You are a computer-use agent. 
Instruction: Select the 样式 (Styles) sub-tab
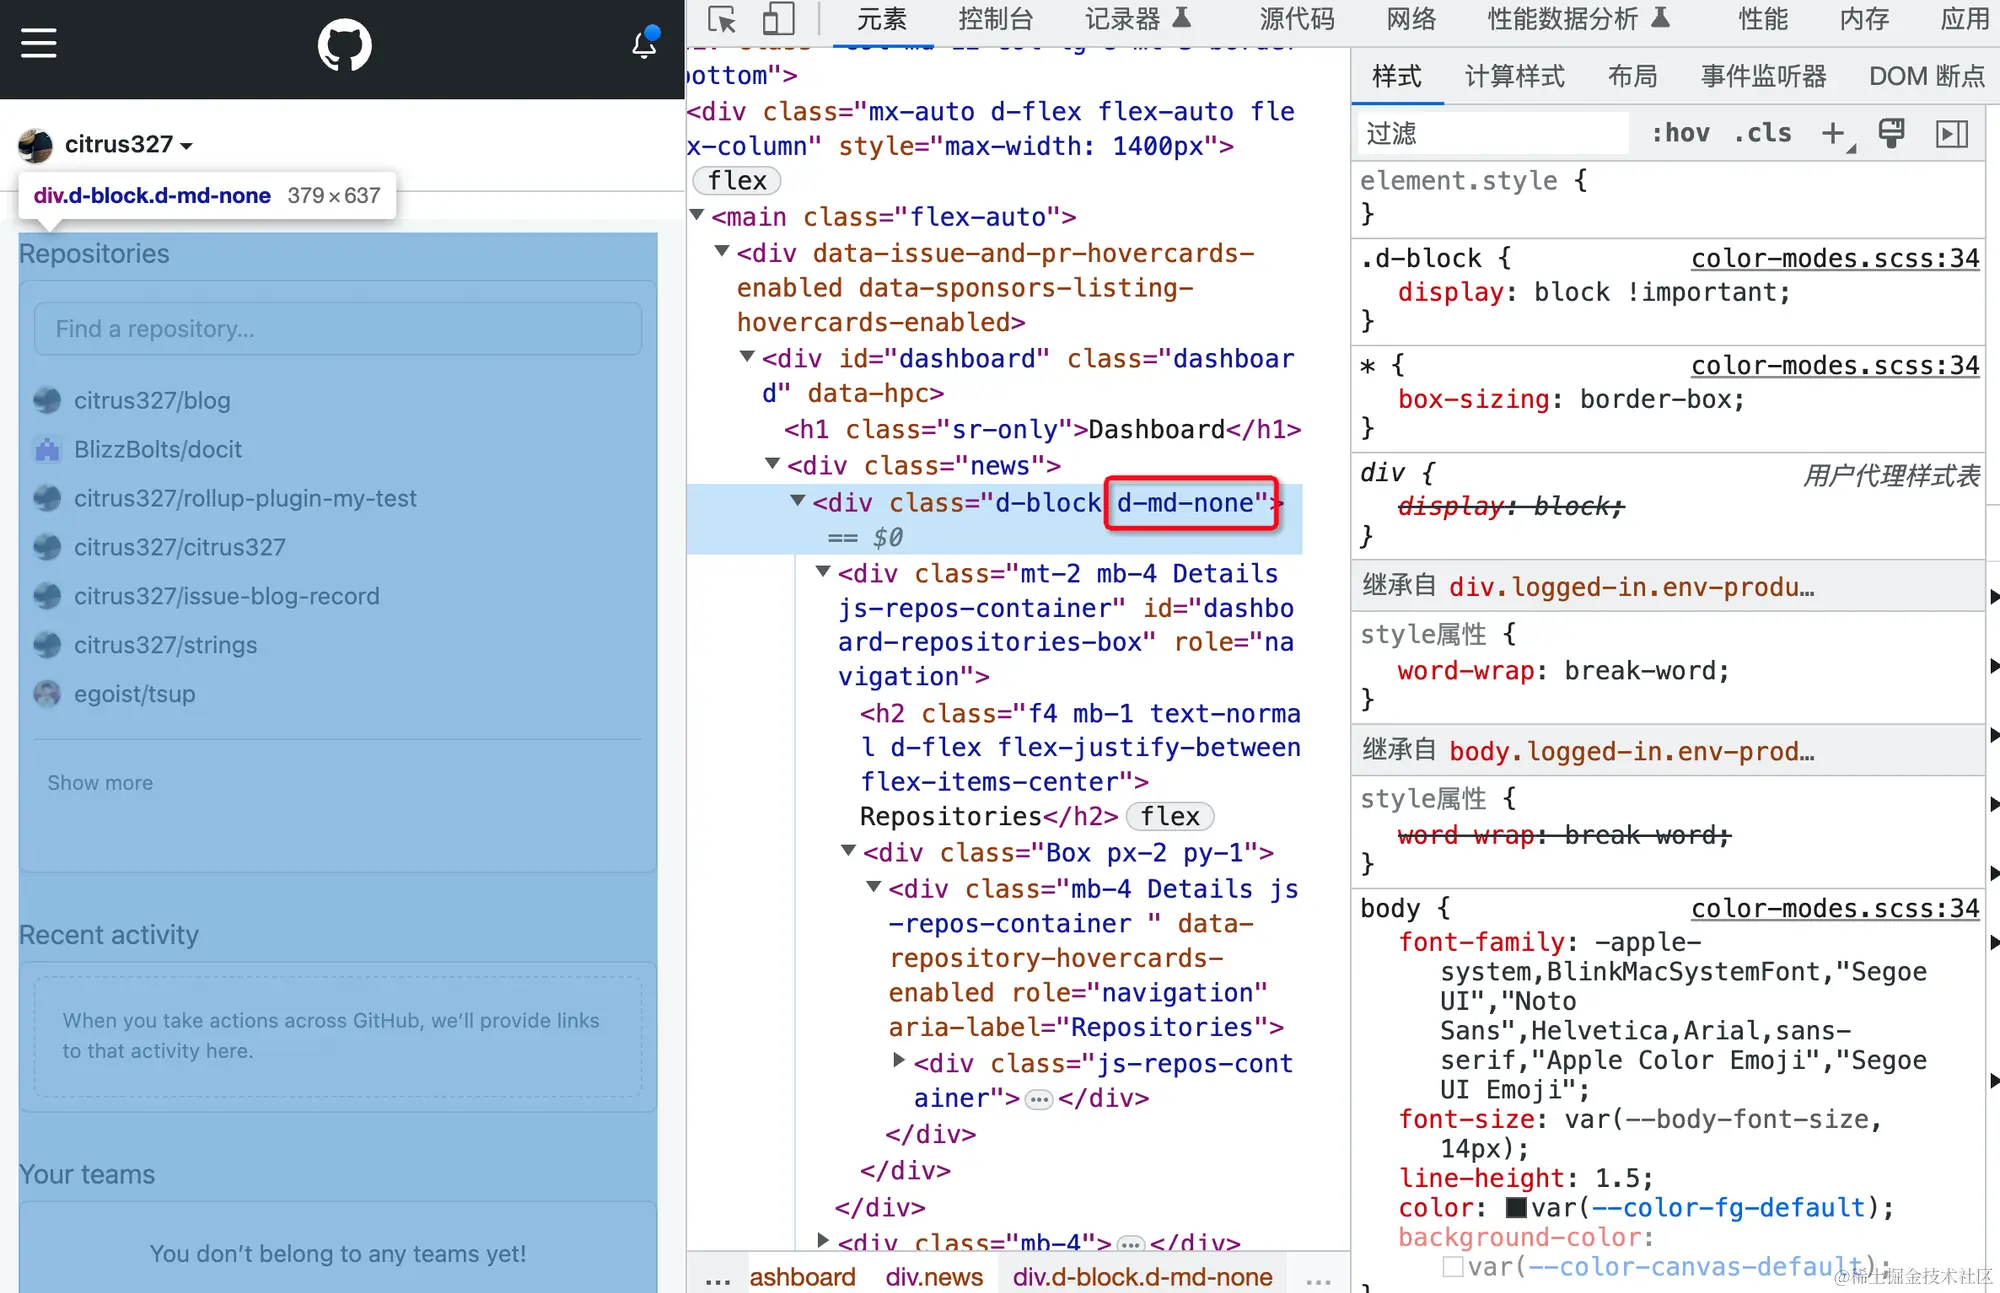pyautogui.click(x=1397, y=77)
